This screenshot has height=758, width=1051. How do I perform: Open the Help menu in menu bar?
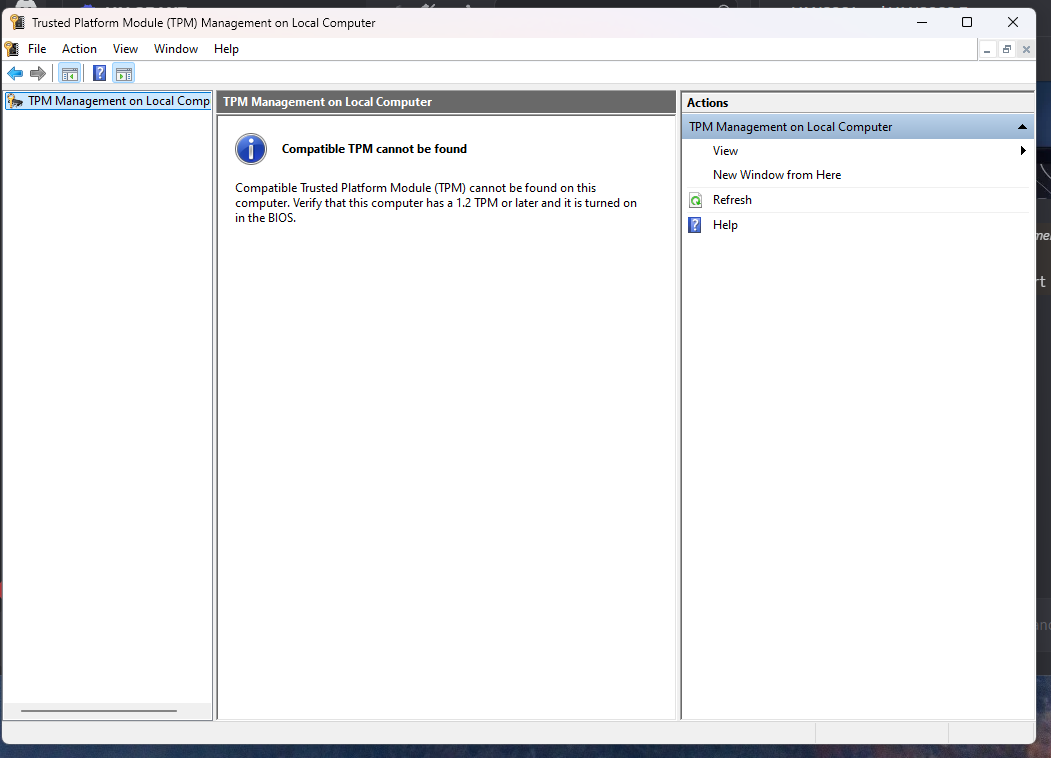click(226, 49)
